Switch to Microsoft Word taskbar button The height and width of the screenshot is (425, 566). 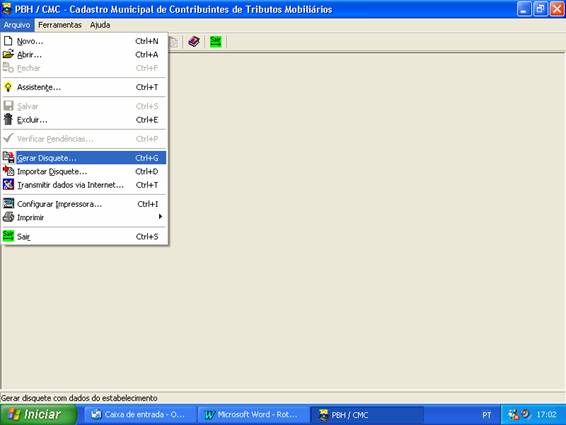pyautogui.click(x=253, y=415)
